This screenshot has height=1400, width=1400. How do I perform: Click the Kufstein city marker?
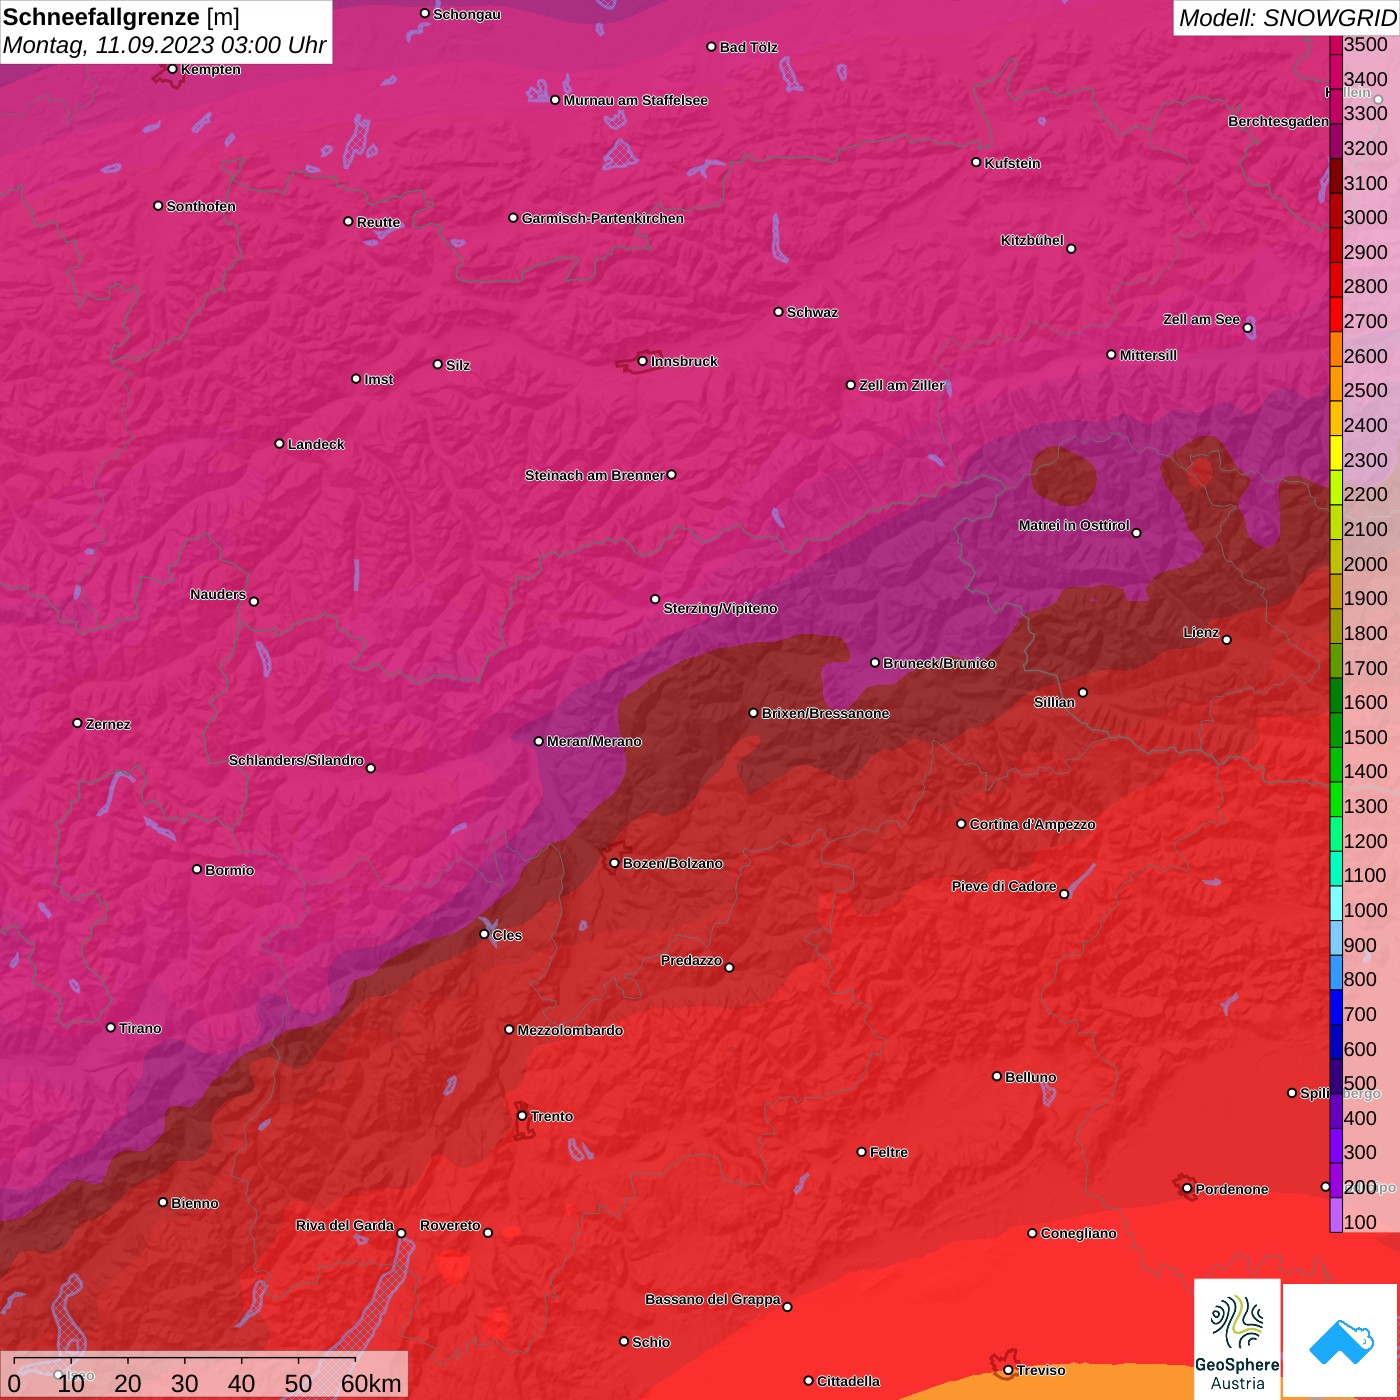(976, 162)
